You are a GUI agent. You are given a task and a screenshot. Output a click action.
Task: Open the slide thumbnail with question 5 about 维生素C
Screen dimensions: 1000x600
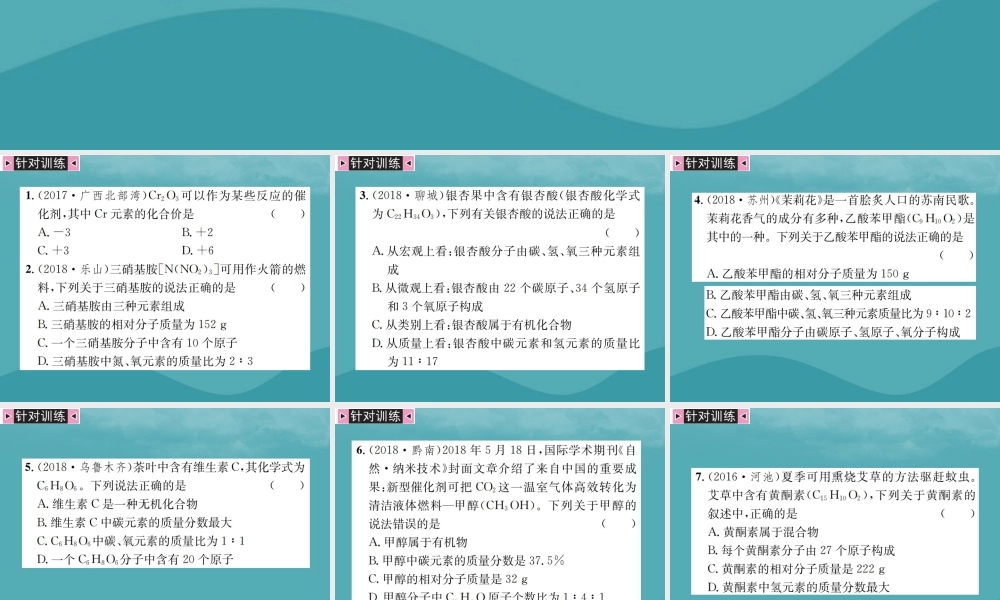165,504
